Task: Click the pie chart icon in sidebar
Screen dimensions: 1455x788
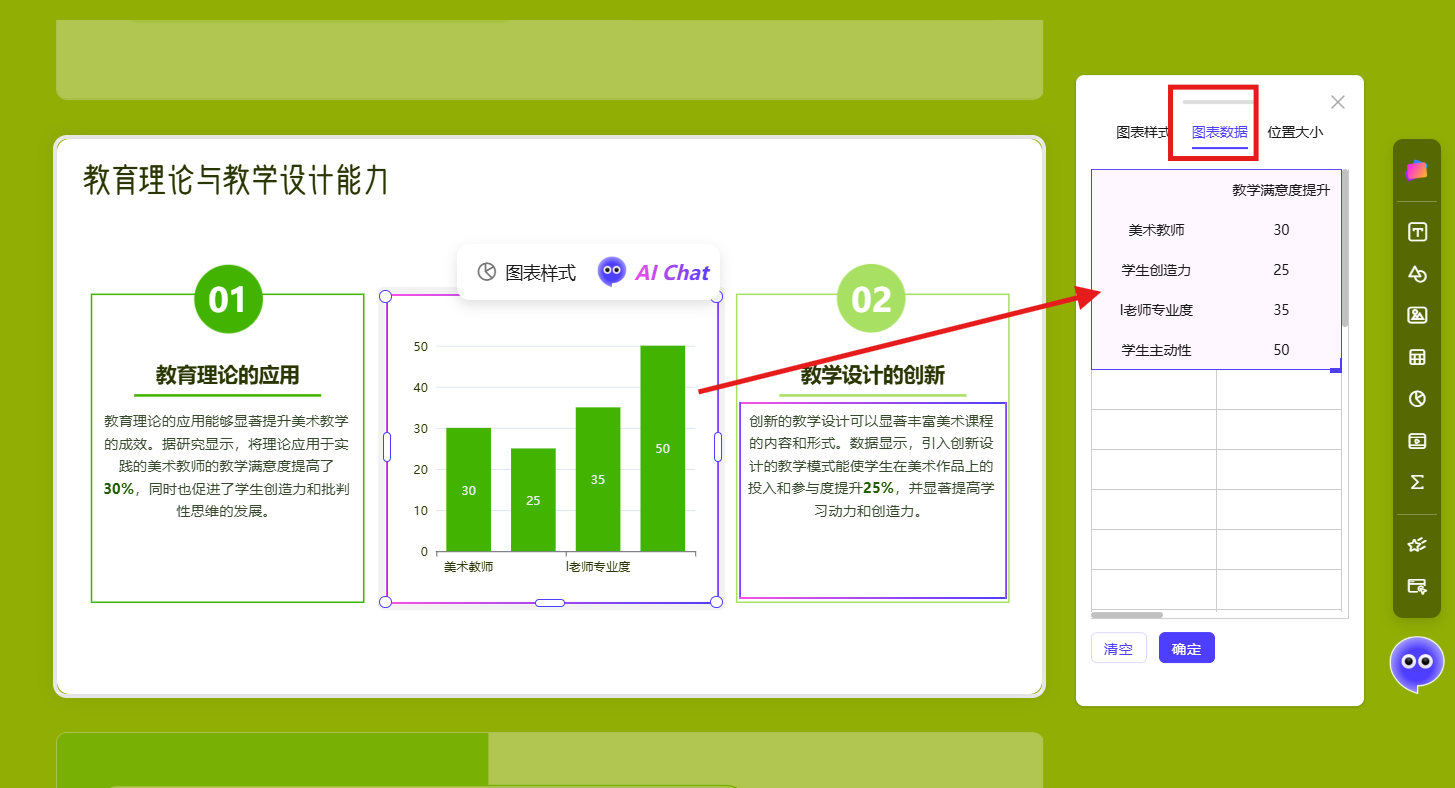Action: 1416,399
